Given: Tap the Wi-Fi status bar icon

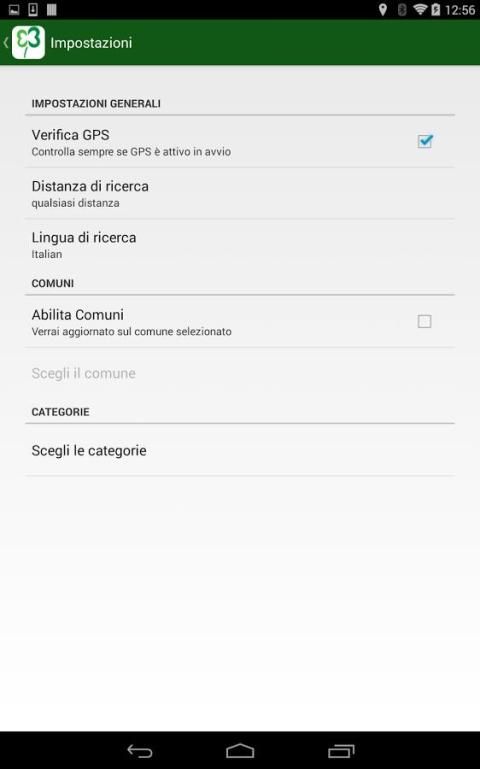Looking at the screenshot, I should 420,9.
